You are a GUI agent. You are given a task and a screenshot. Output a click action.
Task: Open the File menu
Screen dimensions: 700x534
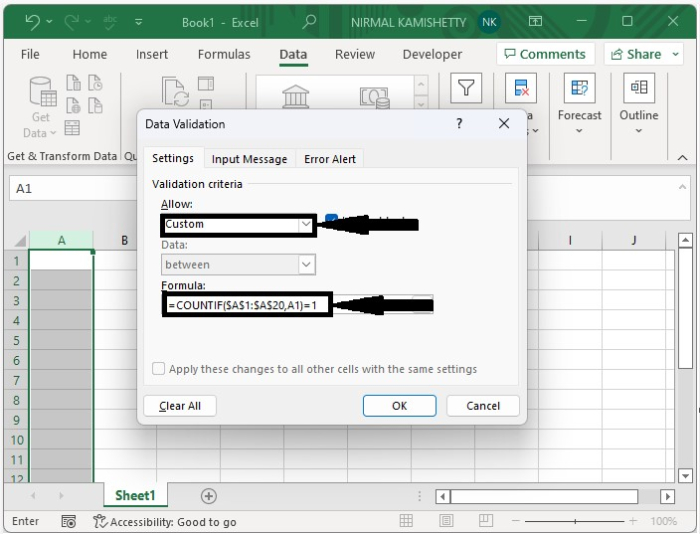(30, 54)
